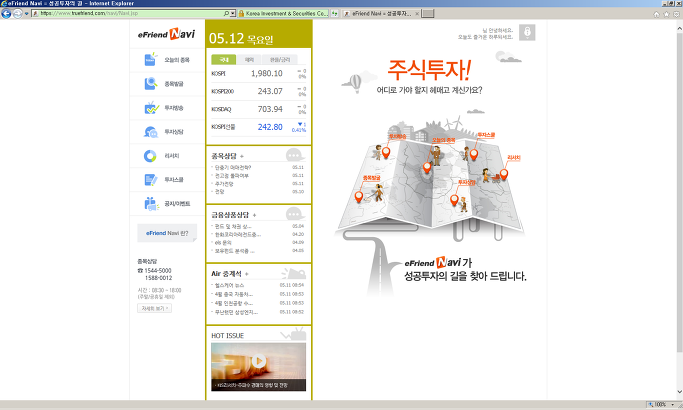
Task: Click the KOSPI200 index row
Action: point(258,91)
